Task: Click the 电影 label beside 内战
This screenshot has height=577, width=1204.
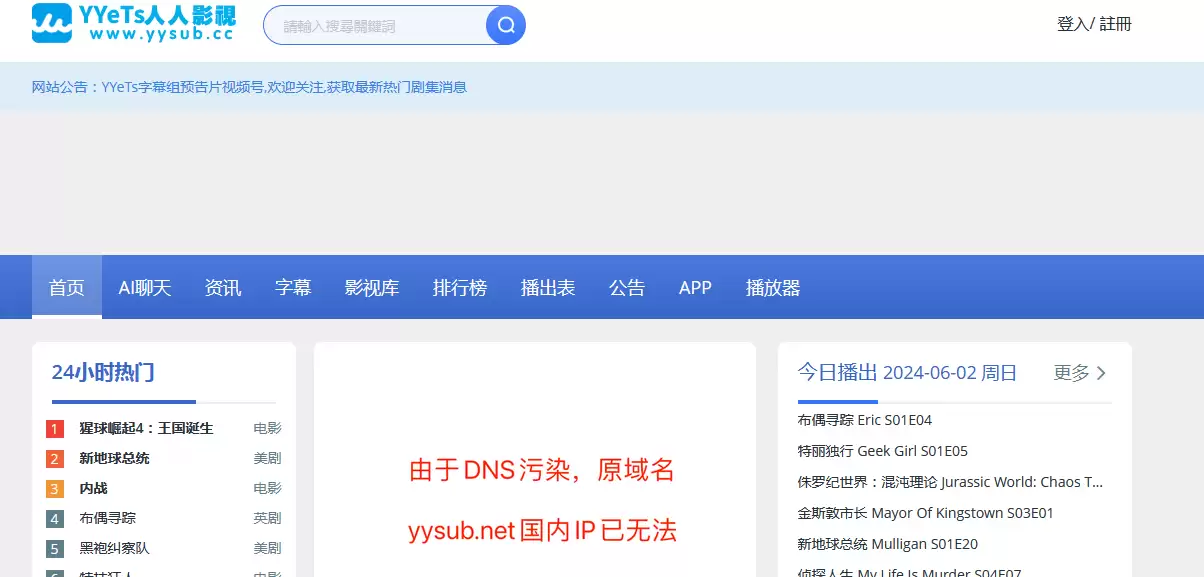Action: [x=267, y=488]
